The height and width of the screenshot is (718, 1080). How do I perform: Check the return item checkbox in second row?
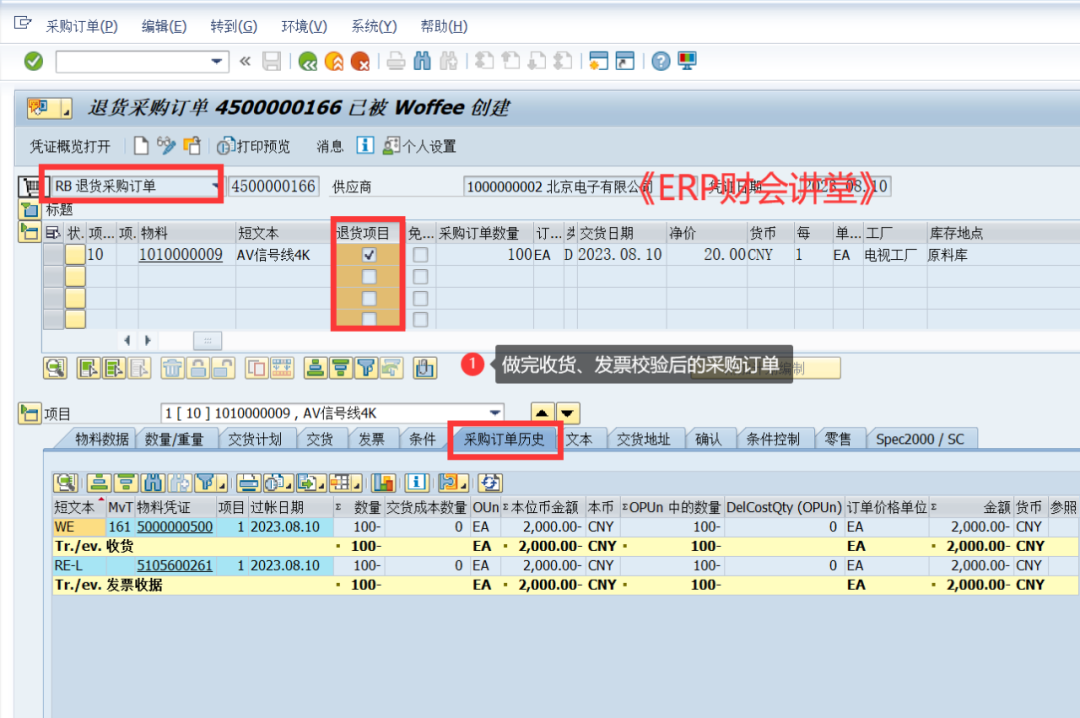tap(369, 277)
